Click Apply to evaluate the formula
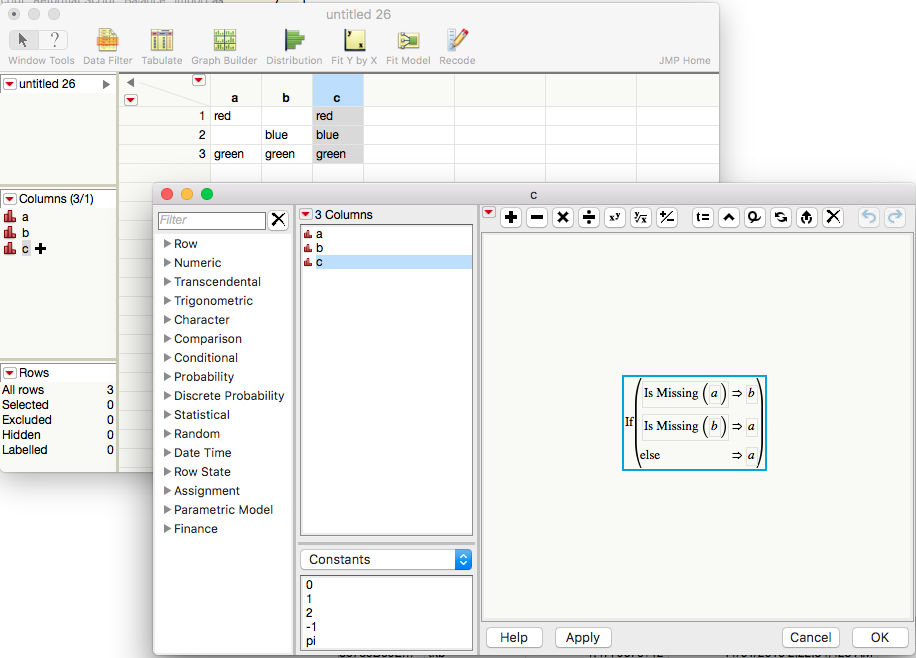This screenshot has width=916, height=658. (582, 637)
